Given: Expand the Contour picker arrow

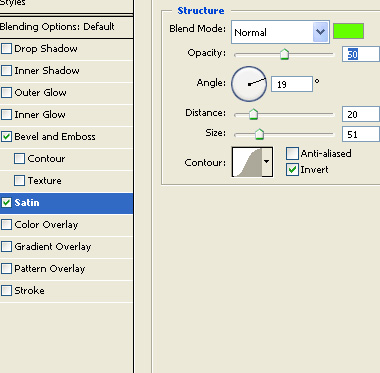Looking at the screenshot, I should 267,162.
